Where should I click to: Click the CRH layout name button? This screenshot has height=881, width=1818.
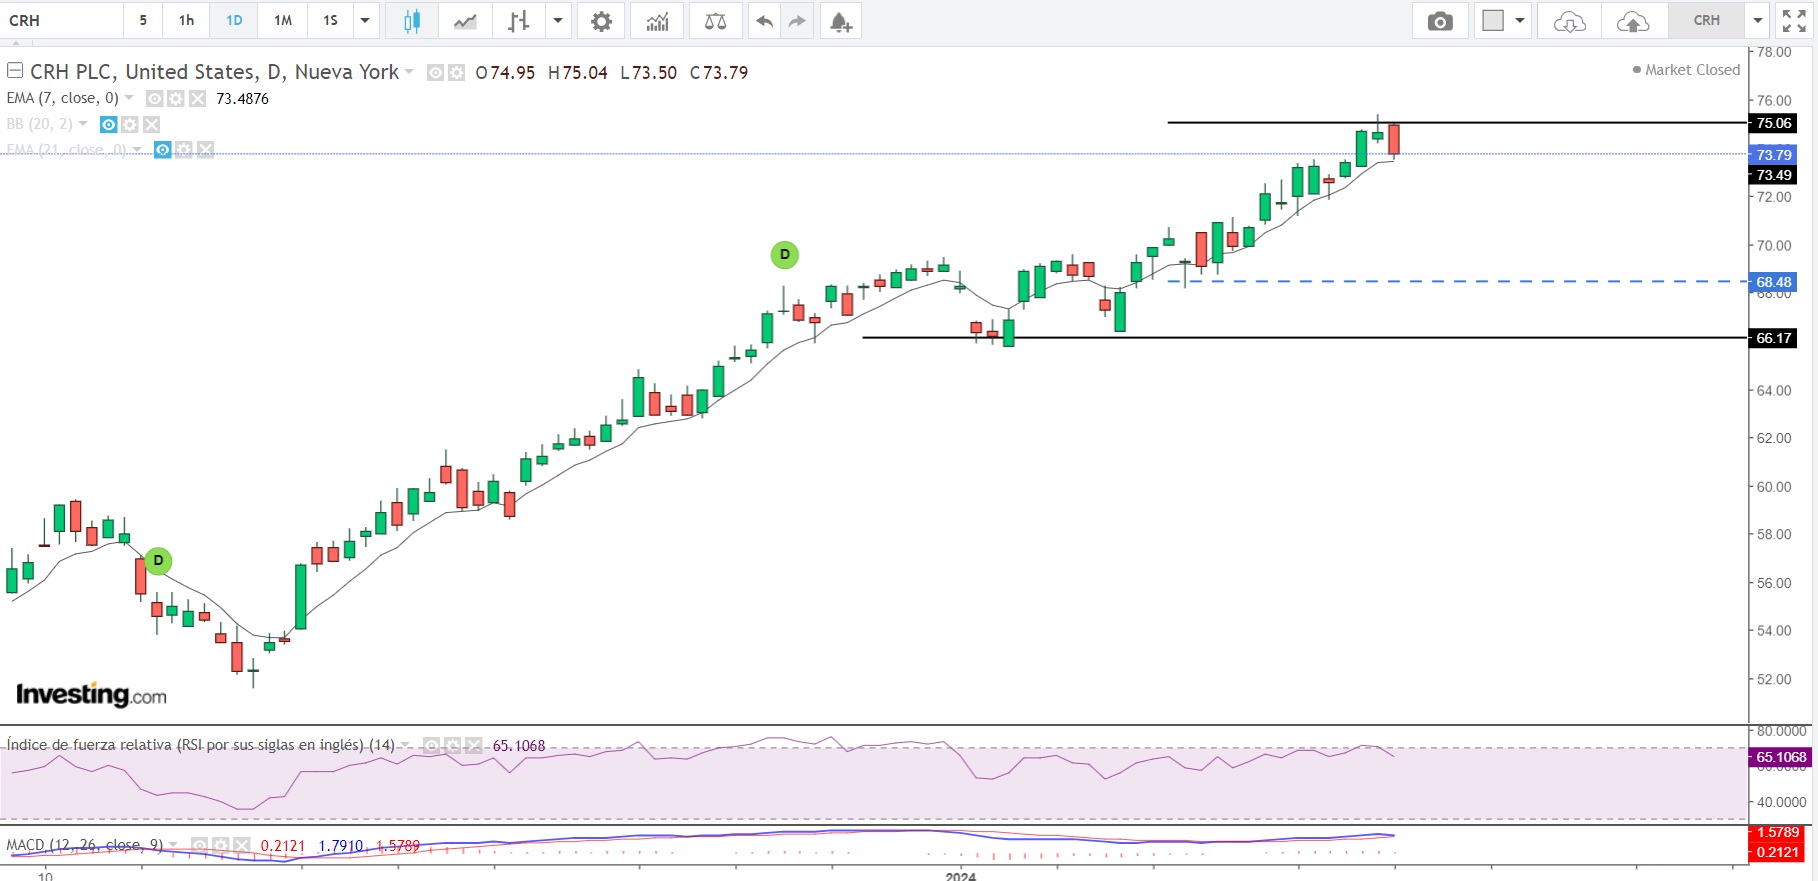pos(1707,21)
